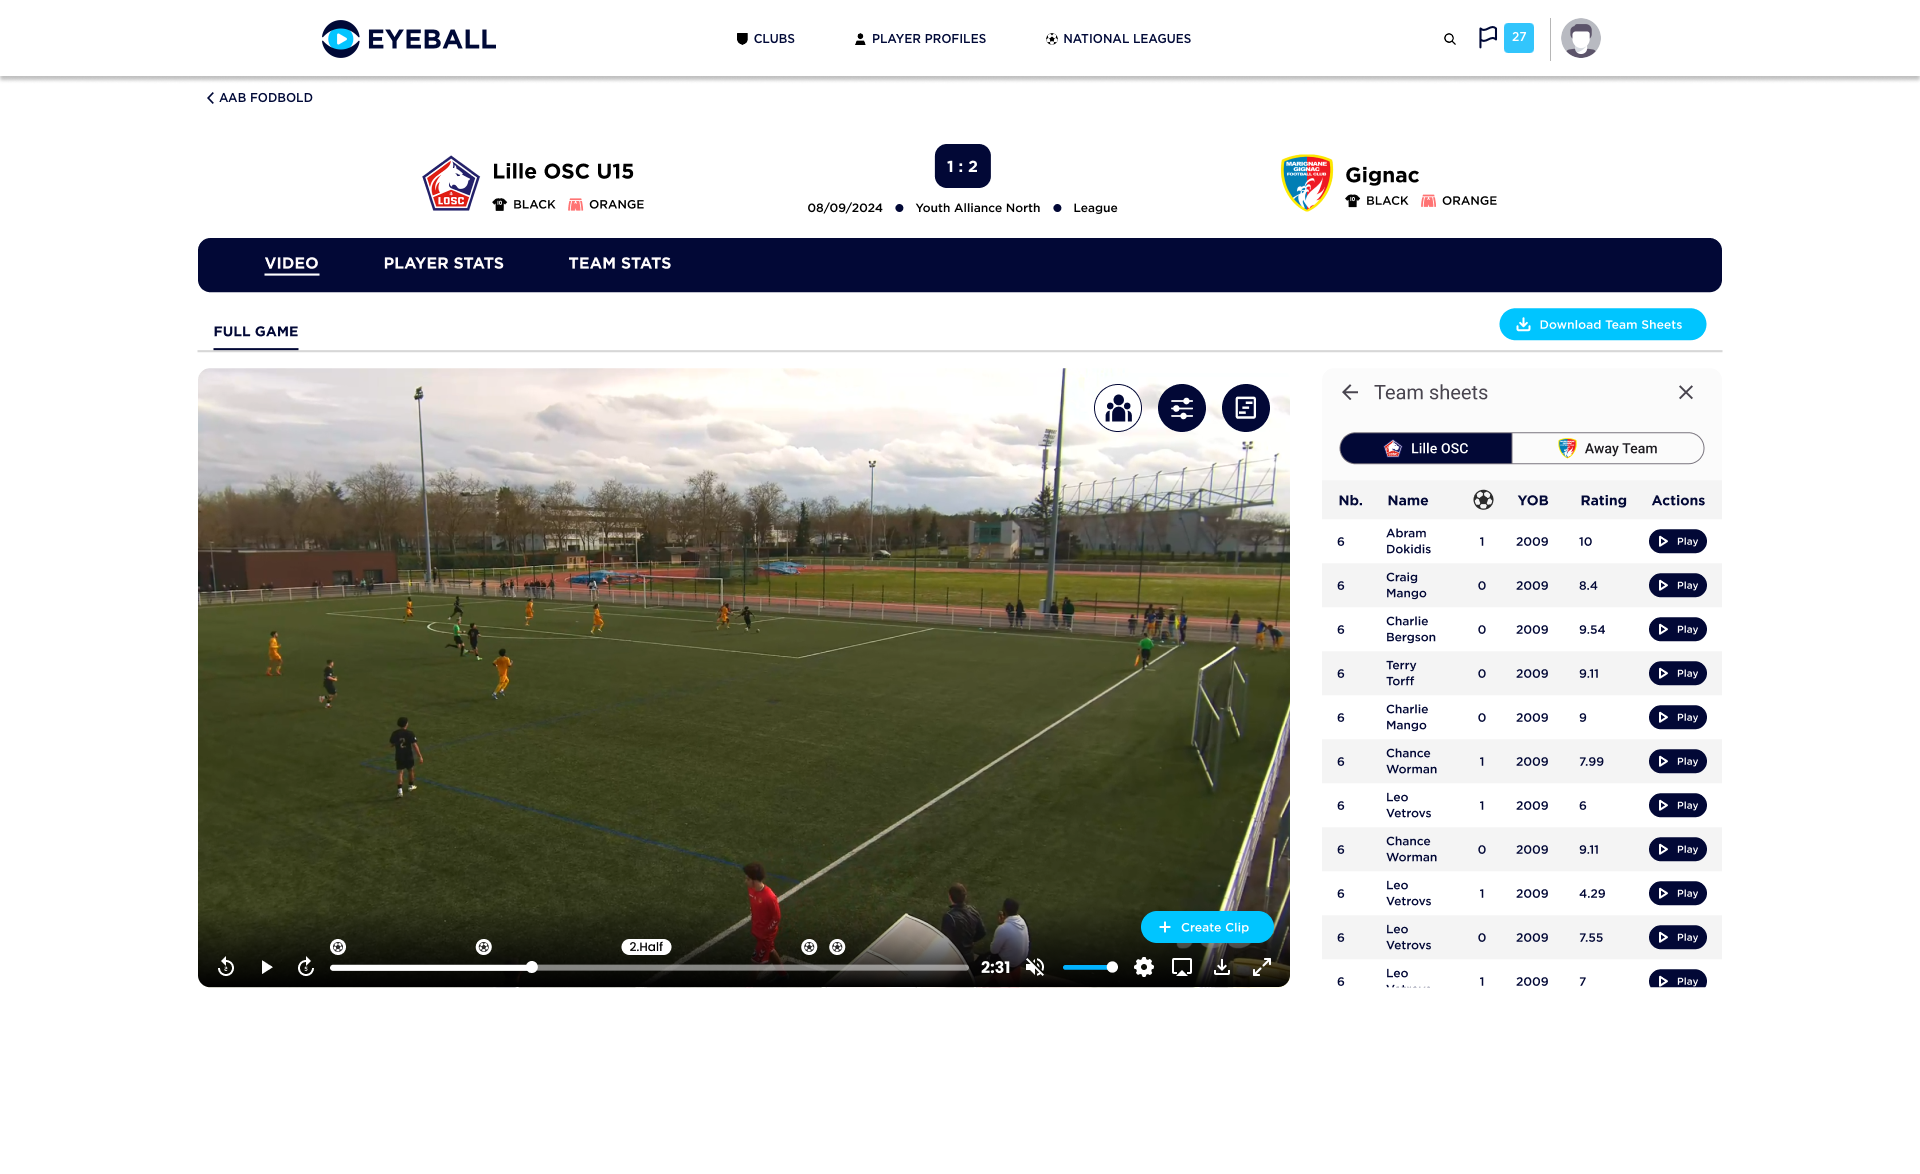Play clips for Chance Worman rated 7.99
The width and height of the screenshot is (1920, 1174).
(x=1677, y=762)
